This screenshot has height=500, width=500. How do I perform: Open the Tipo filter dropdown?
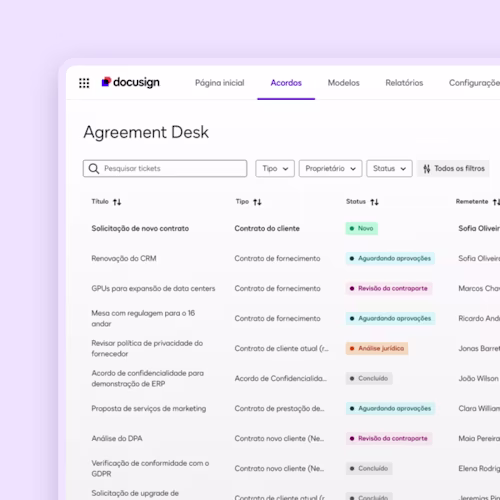[x=275, y=169]
